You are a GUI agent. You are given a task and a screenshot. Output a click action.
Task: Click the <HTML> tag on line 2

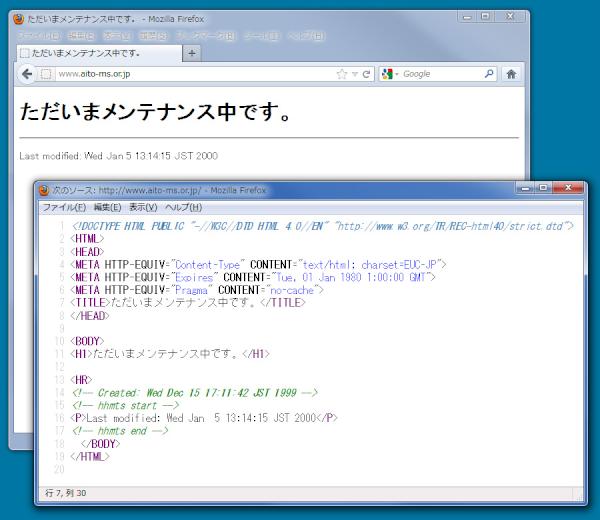(x=87, y=239)
